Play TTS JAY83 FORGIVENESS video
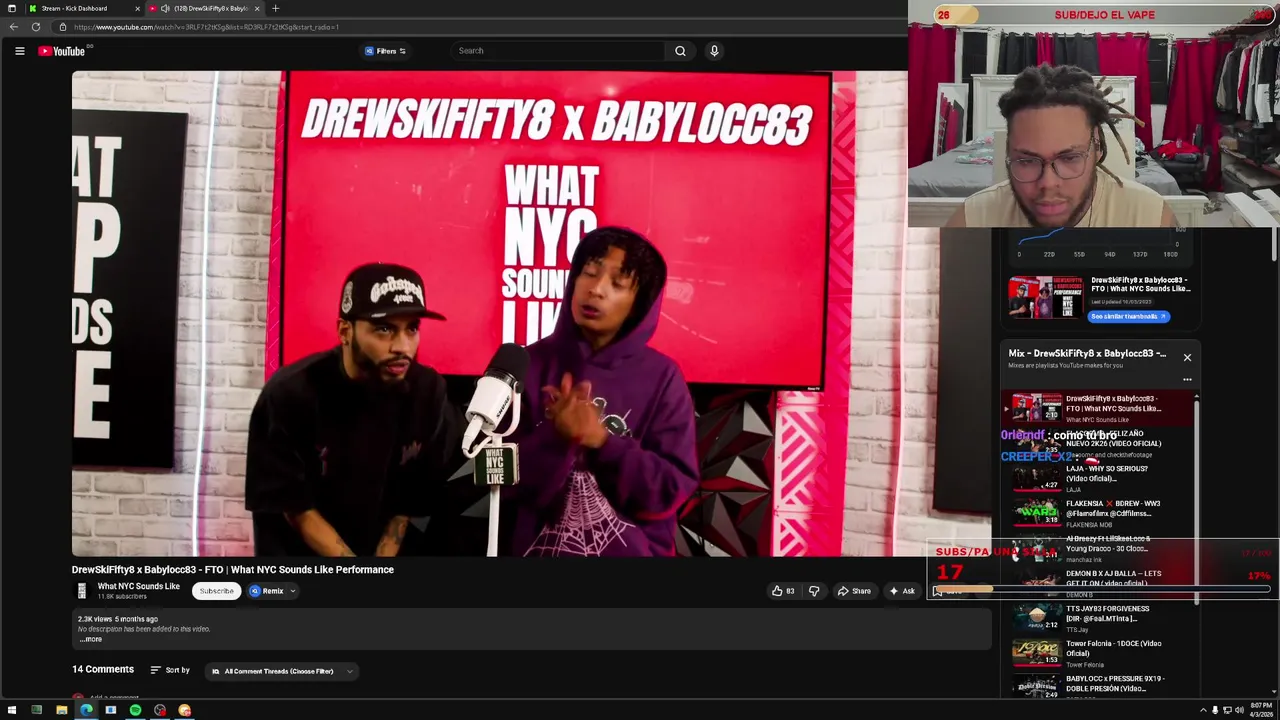Screen dimensions: 1280x720 pyautogui.click(x=1098, y=618)
